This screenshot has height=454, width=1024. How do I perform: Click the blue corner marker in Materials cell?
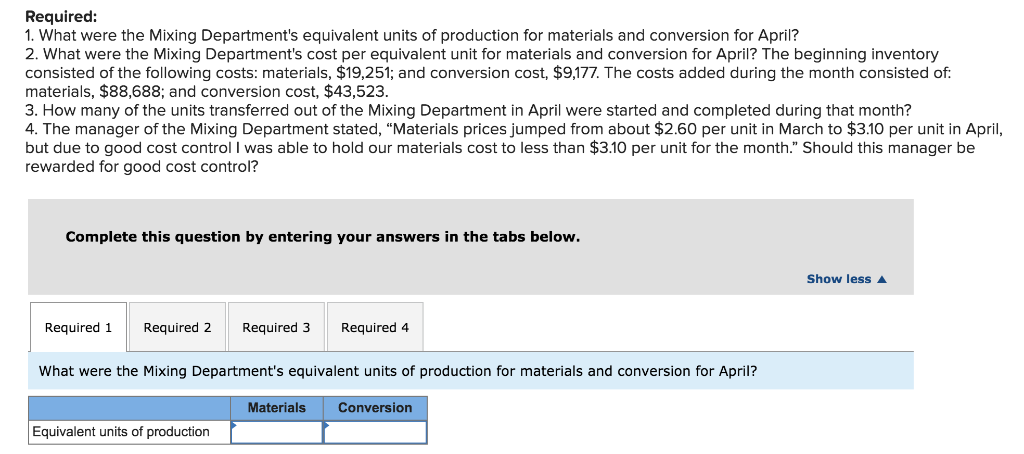pos(234,424)
